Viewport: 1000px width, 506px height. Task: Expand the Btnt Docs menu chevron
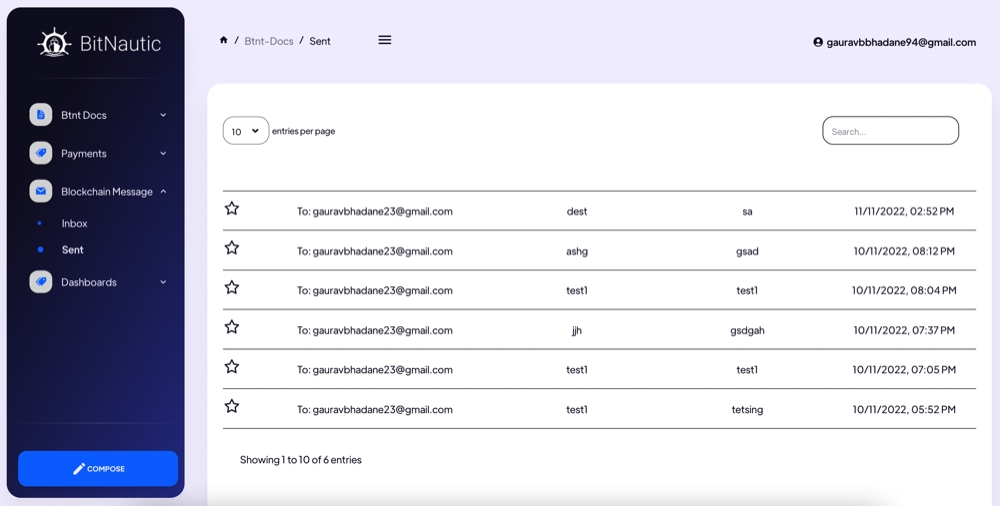tap(163, 115)
